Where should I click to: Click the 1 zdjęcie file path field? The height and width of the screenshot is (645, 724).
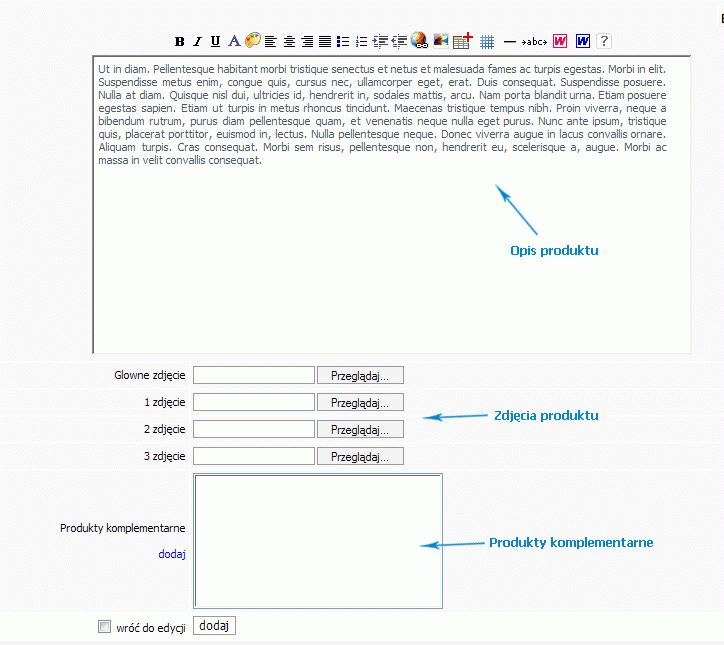pos(254,402)
